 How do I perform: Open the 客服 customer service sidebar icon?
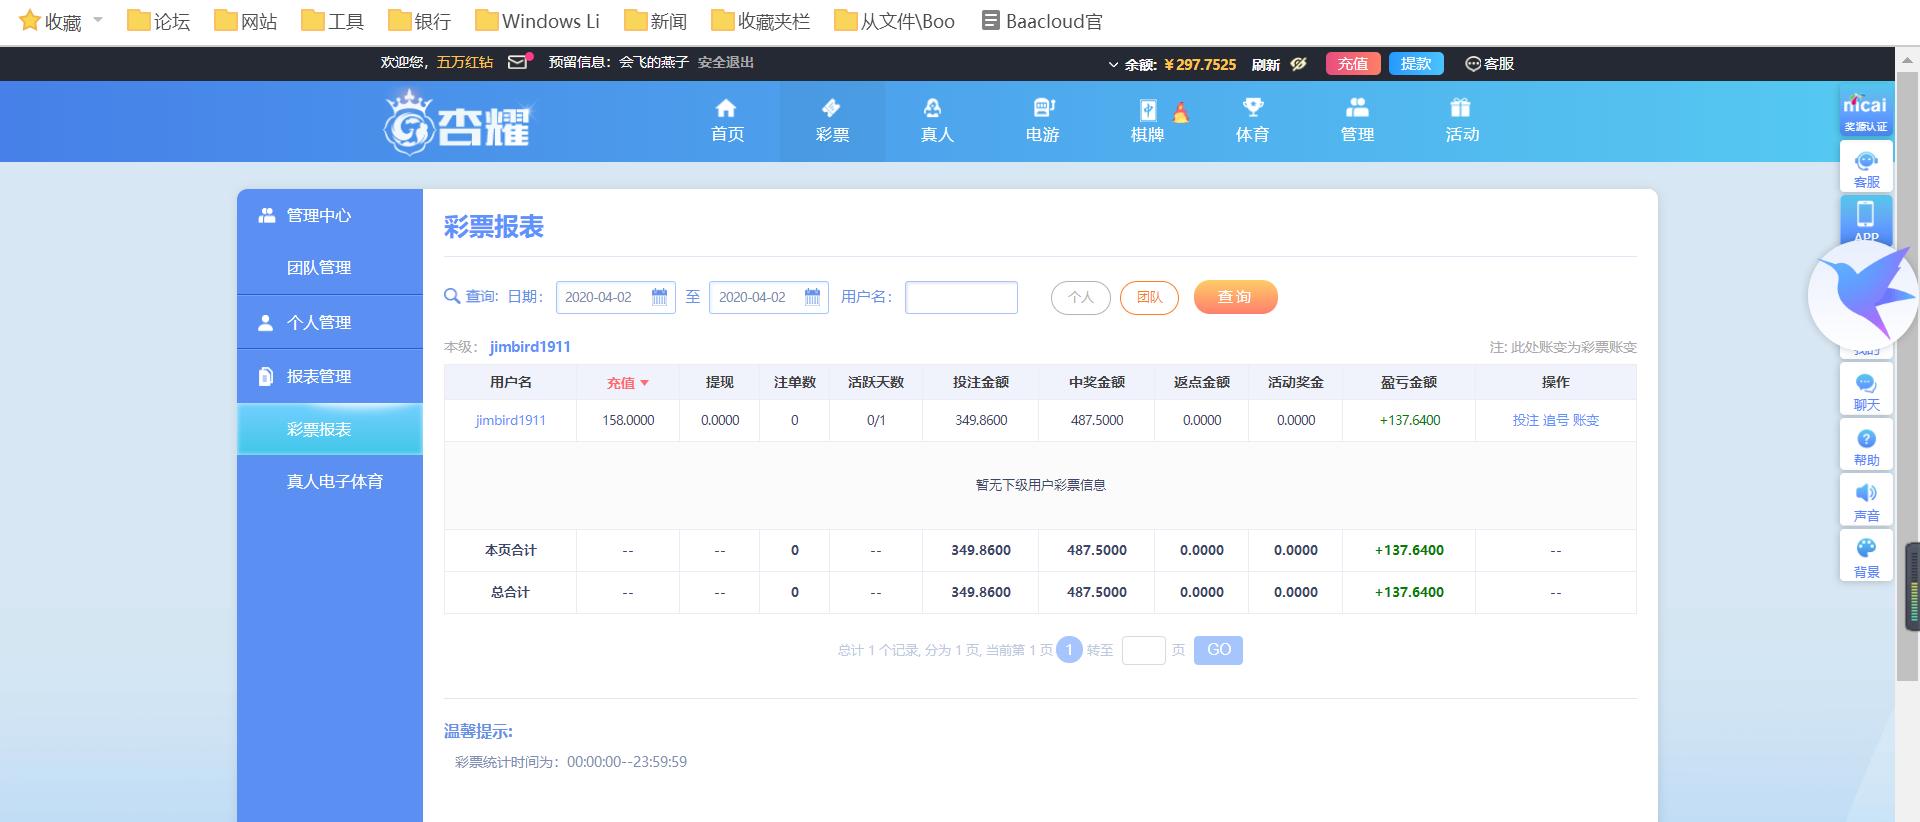[x=1866, y=168]
